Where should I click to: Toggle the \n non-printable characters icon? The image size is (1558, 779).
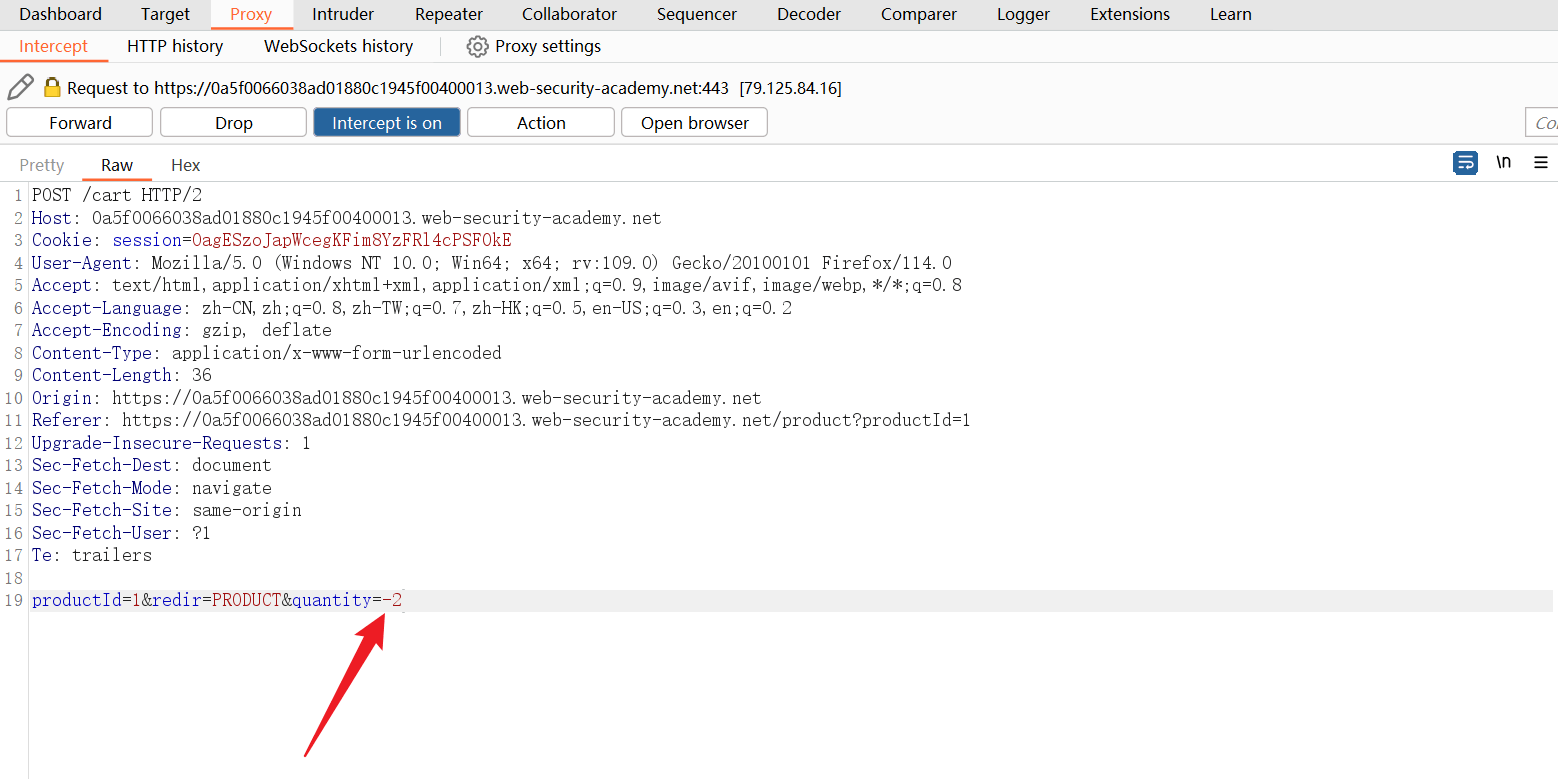click(x=1503, y=163)
